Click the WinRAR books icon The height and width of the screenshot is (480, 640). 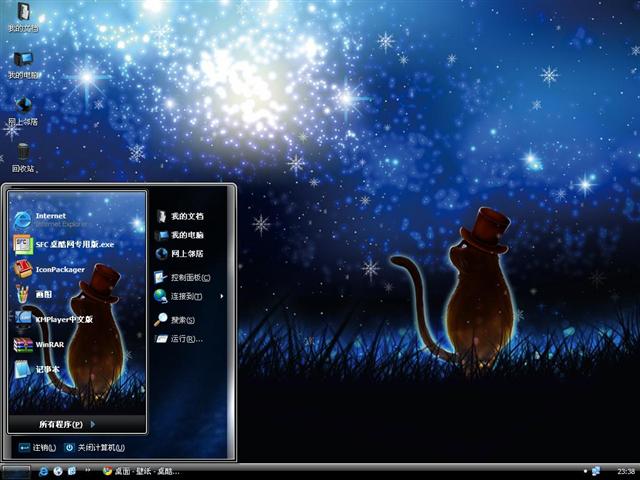coord(23,345)
